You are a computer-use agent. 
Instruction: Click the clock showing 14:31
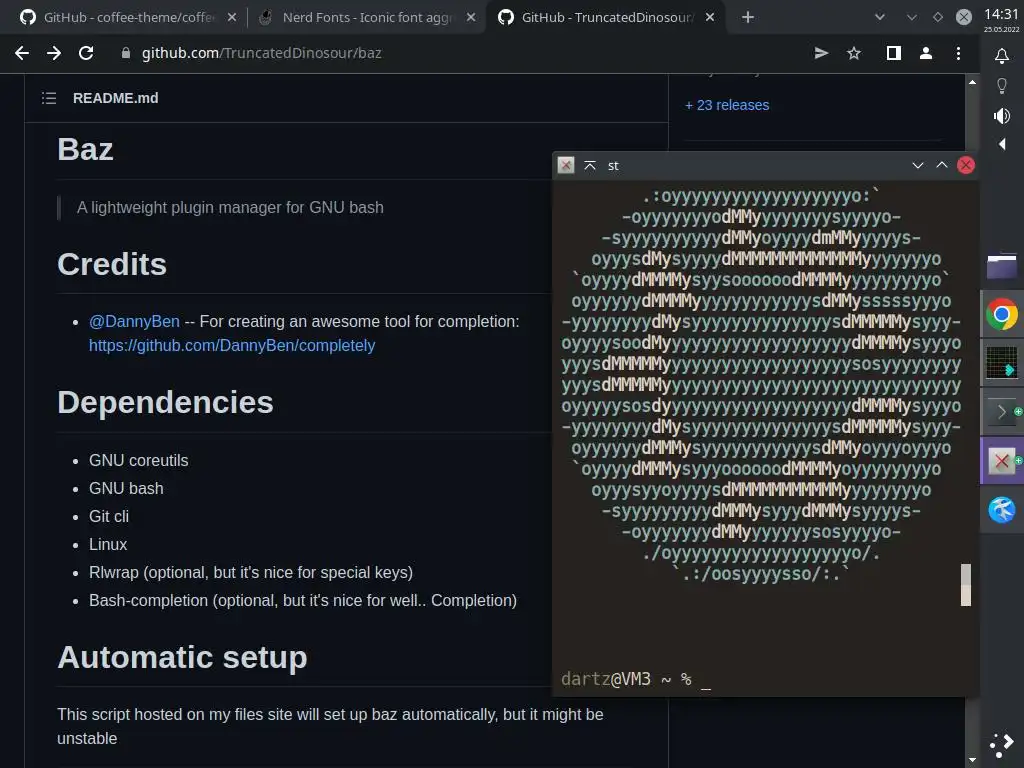coord(1001,14)
